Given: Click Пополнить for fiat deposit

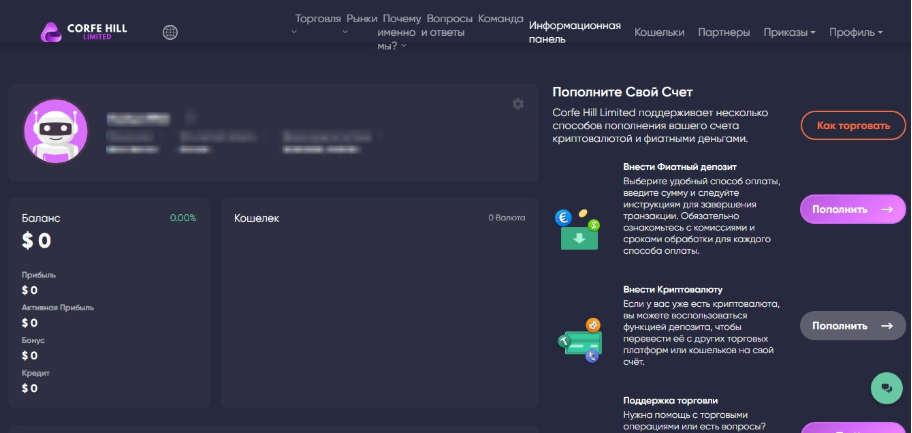Looking at the screenshot, I should coord(852,210).
